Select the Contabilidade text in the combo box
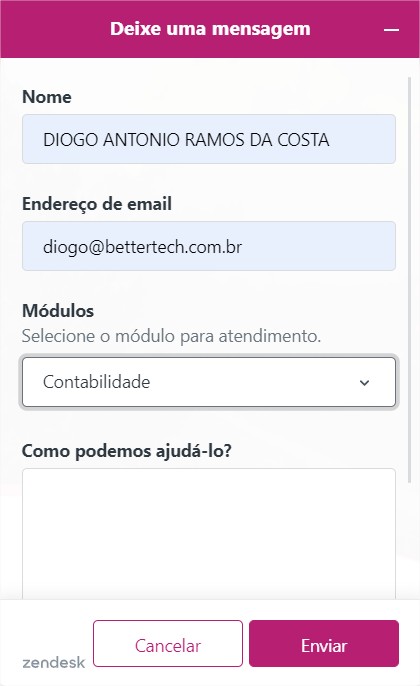Image resolution: width=420 pixels, height=686 pixels. click(96, 382)
